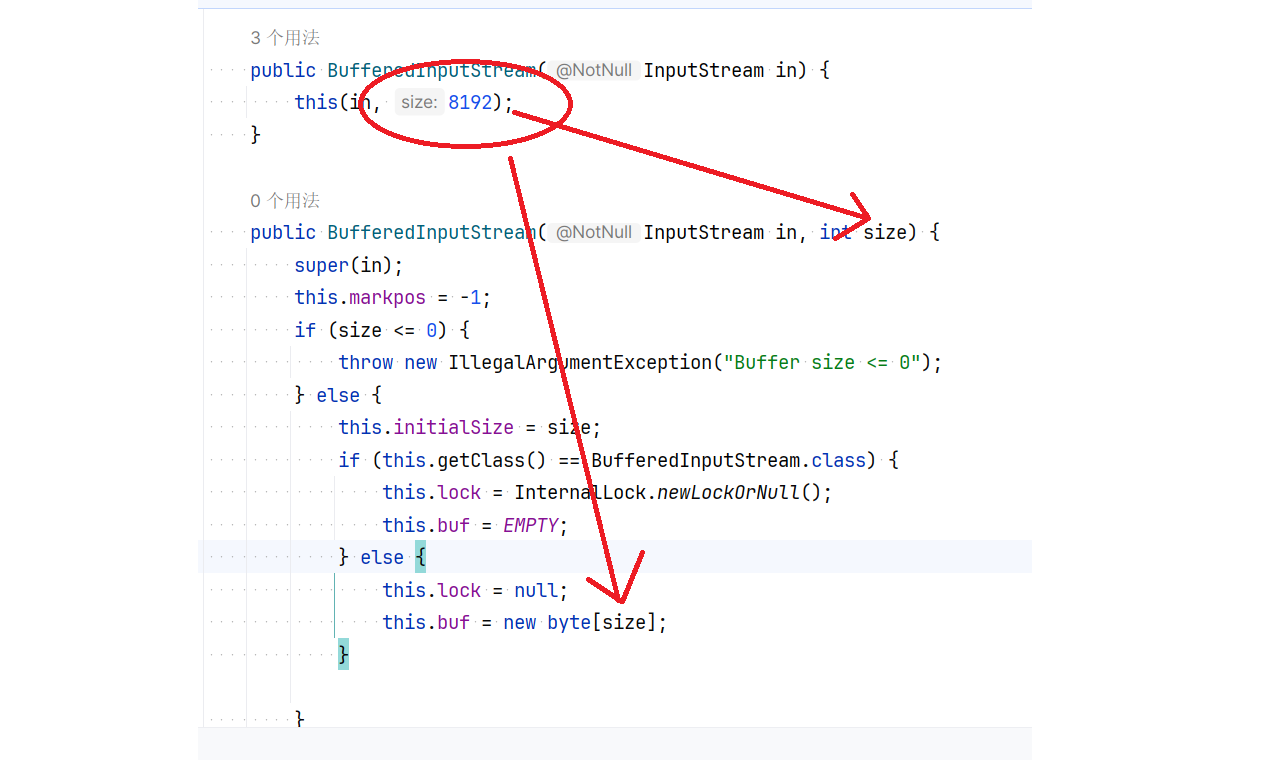
Task: Click the highlighted opening brace after else
Action: [x=421, y=557]
